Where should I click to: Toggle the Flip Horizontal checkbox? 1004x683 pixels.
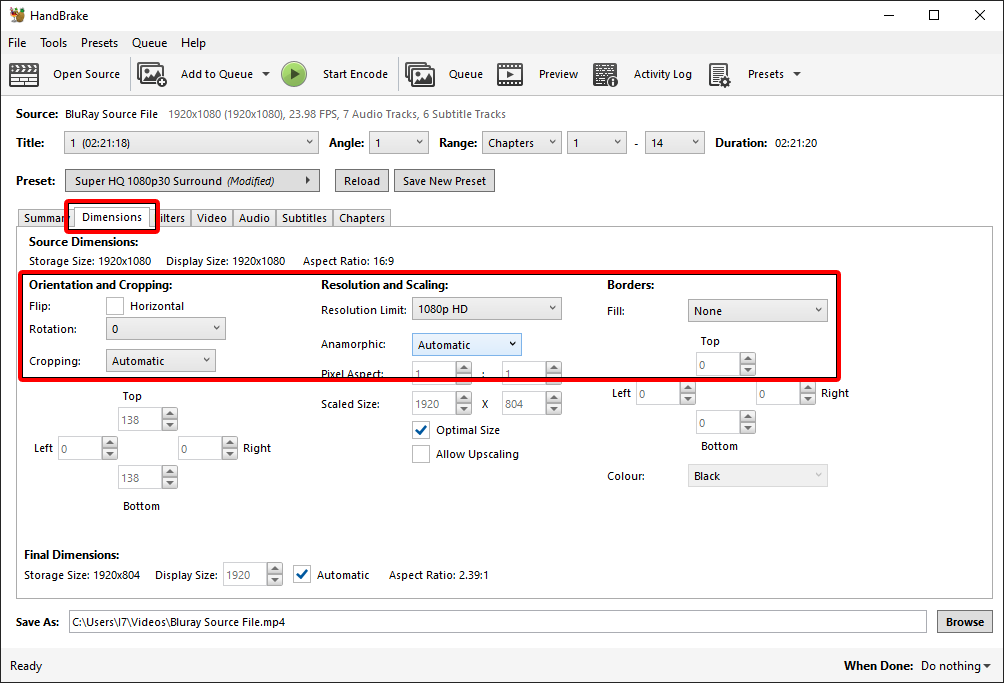click(115, 306)
